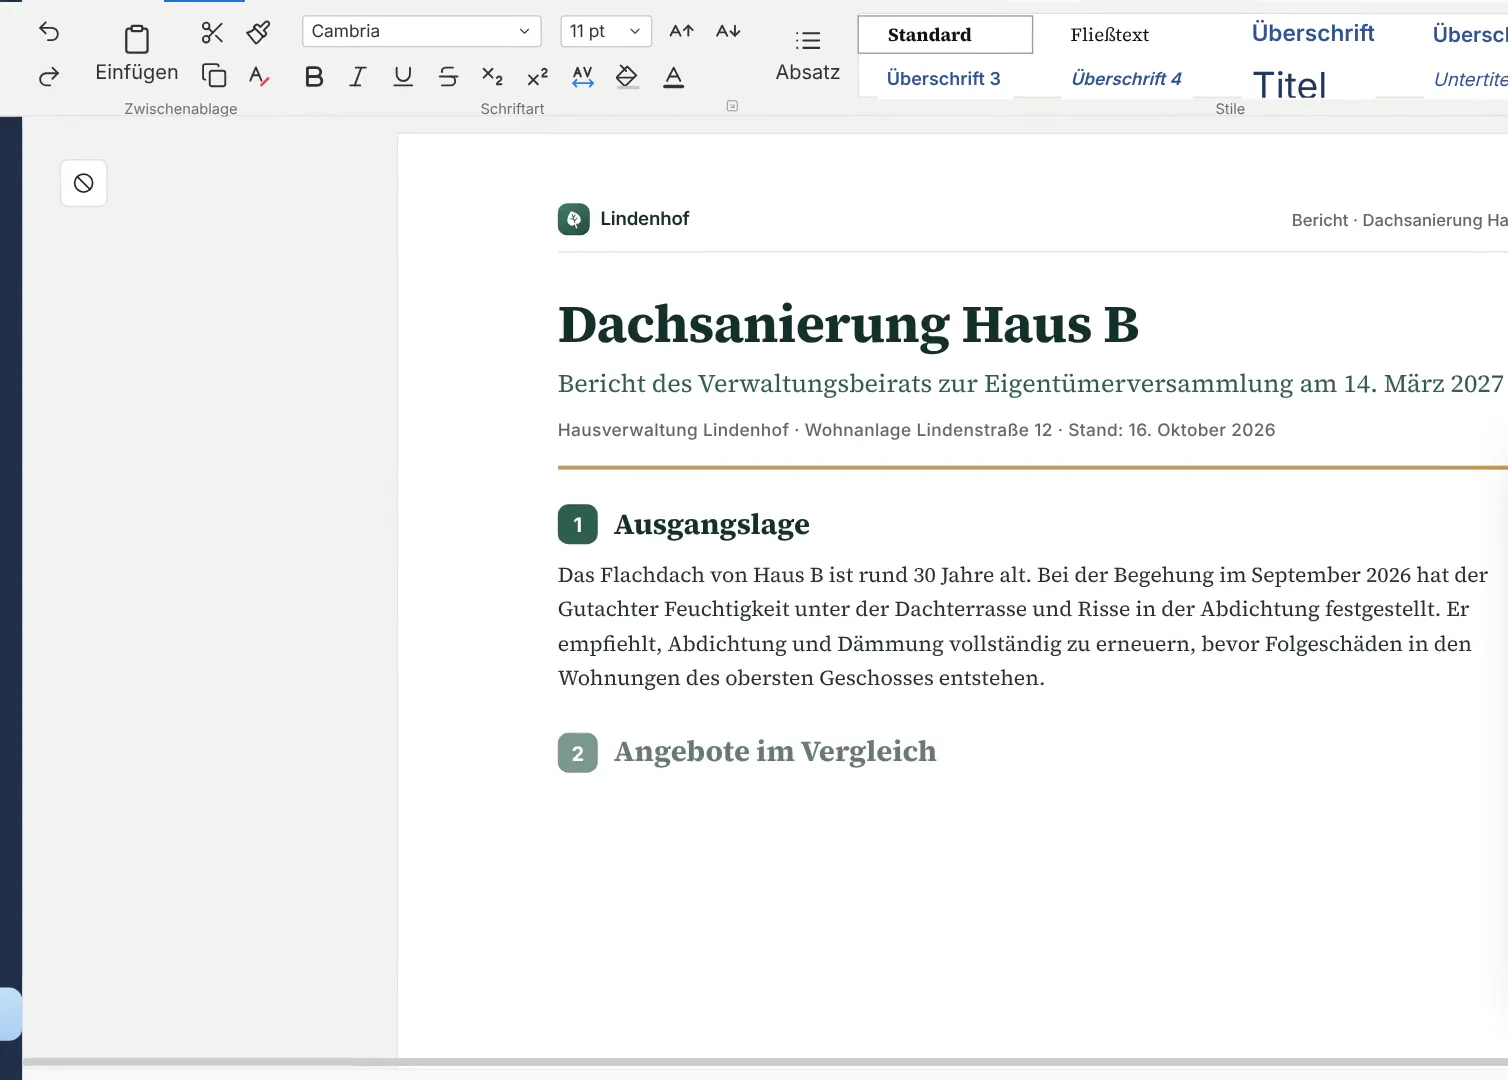
Task: Click the horizontal scrollbar at the bottom
Action: [765, 1062]
